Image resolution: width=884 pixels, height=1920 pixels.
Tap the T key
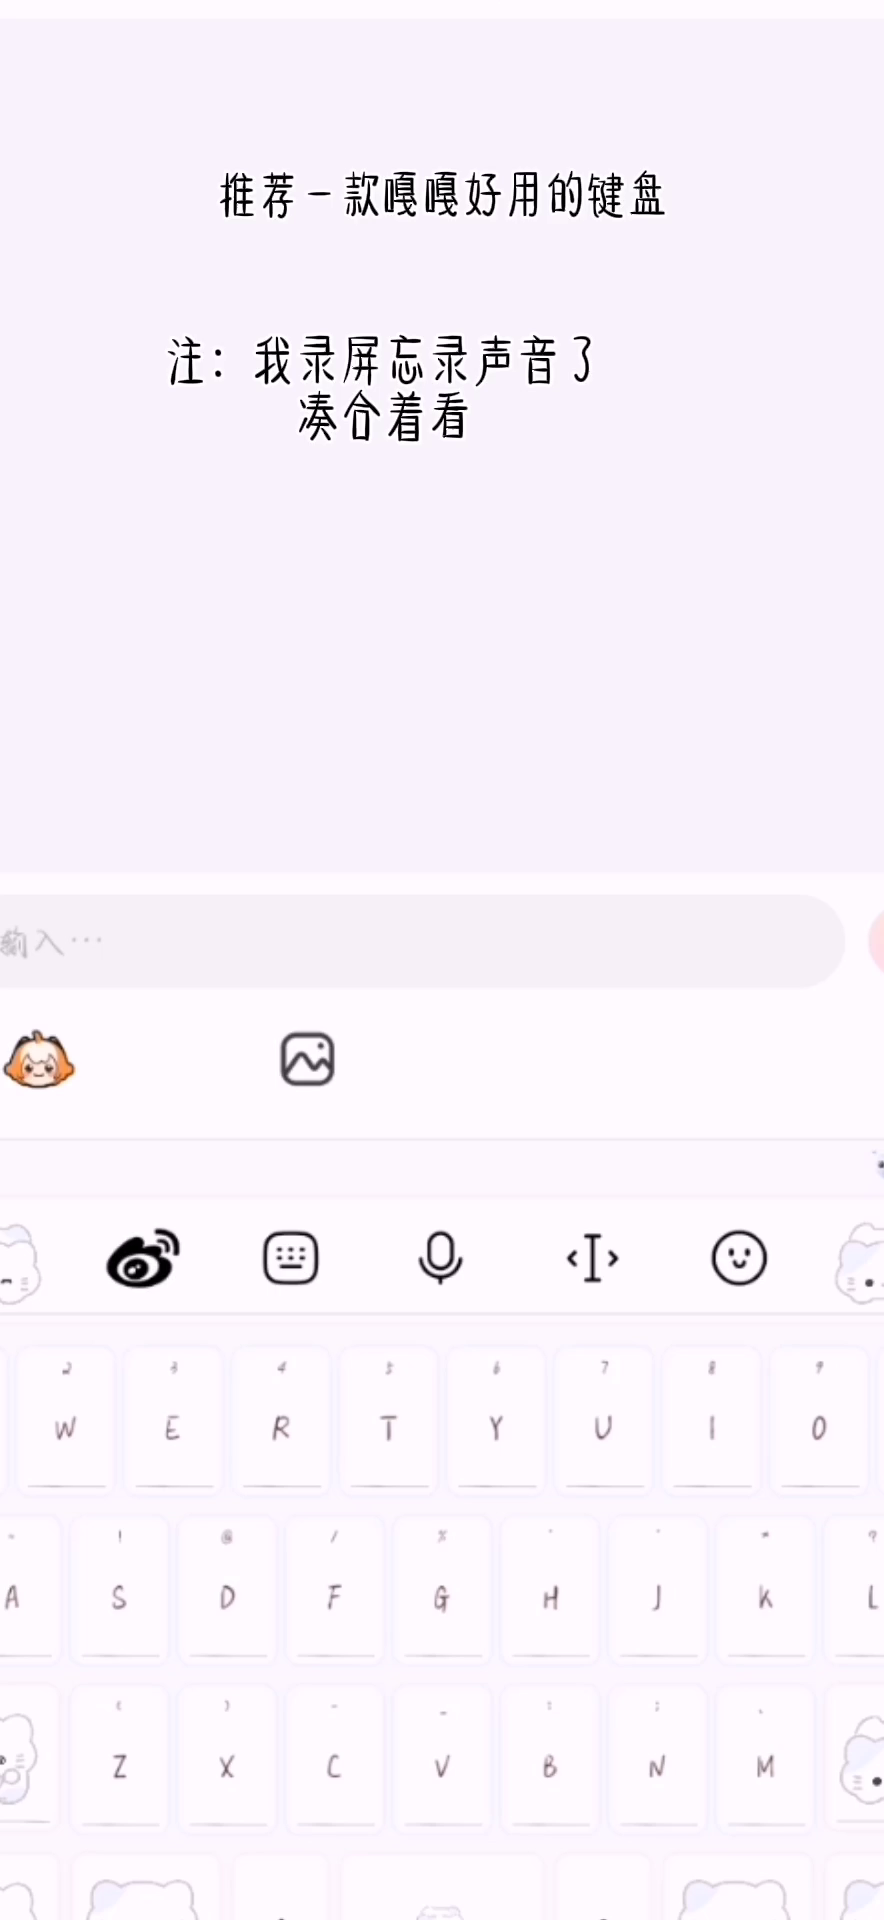tap(388, 1417)
